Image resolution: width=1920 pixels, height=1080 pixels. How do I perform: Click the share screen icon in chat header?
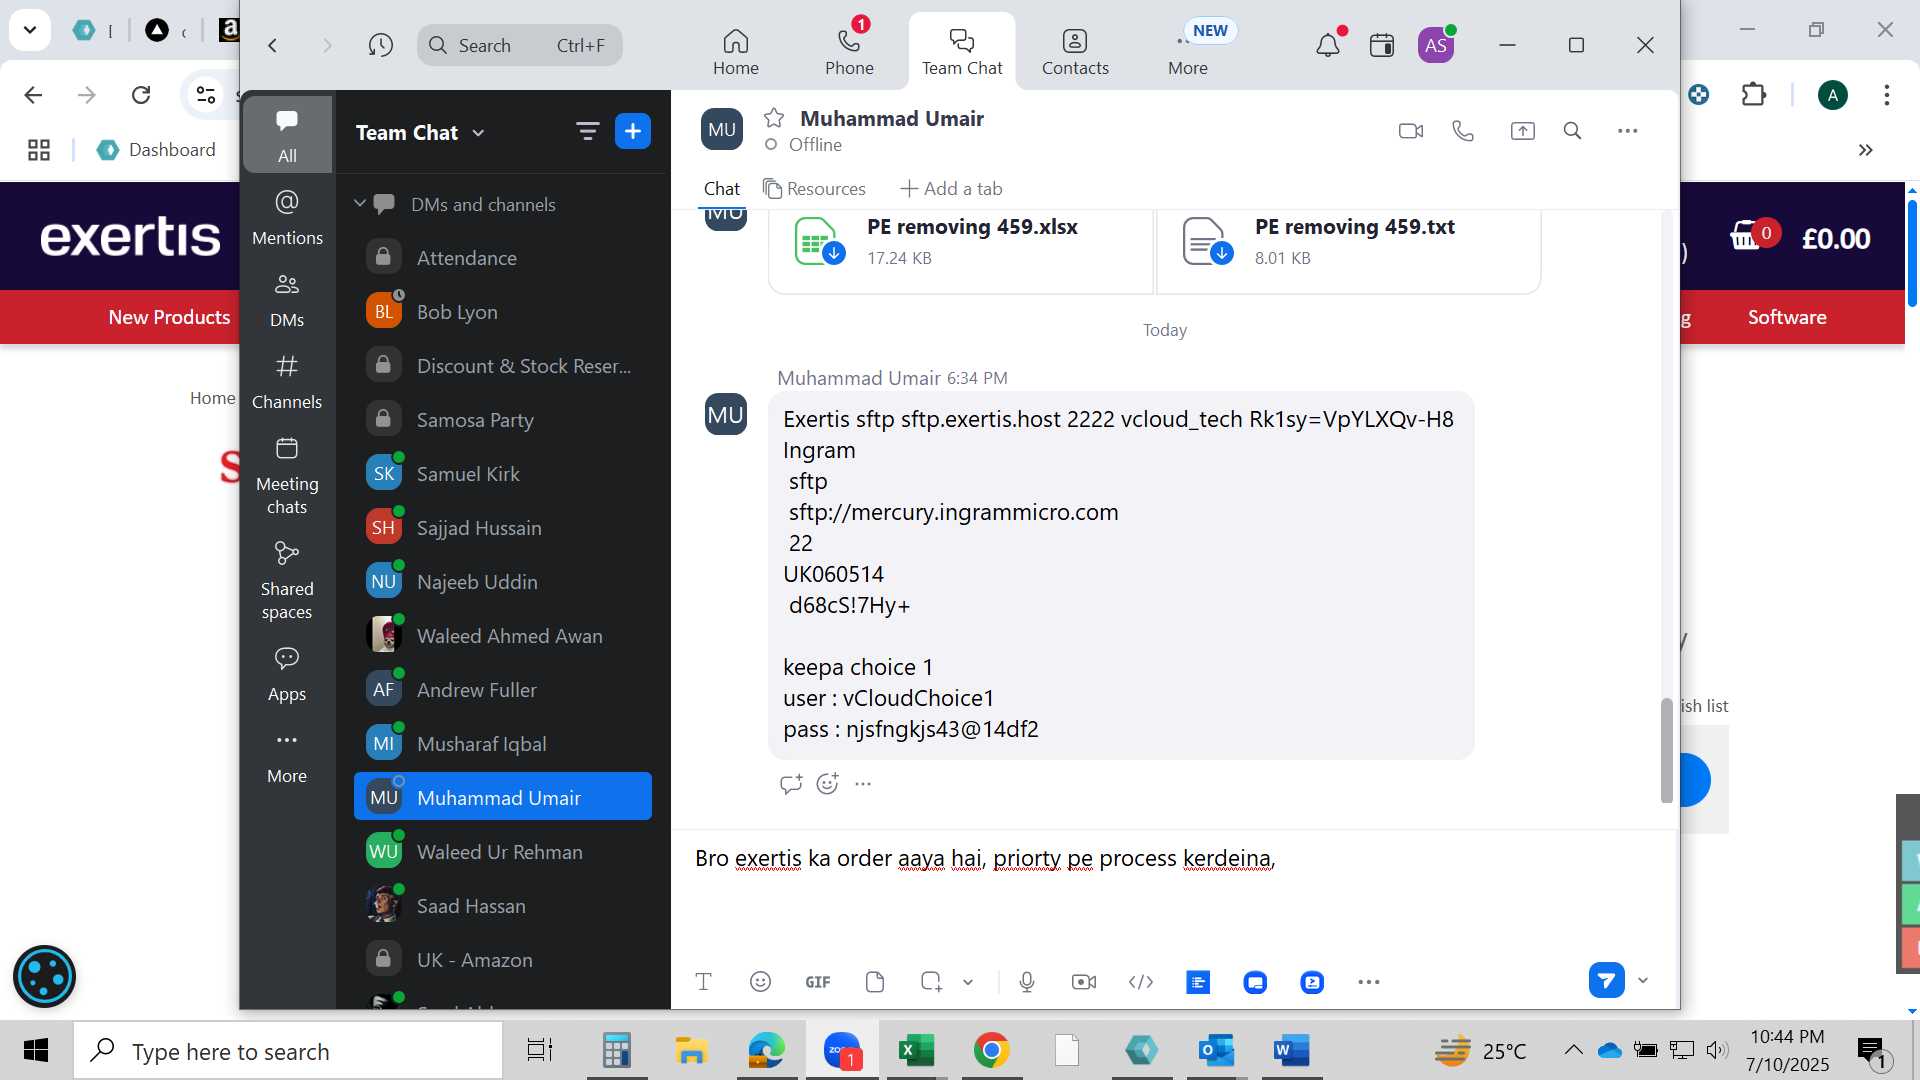(x=1522, y=131)
